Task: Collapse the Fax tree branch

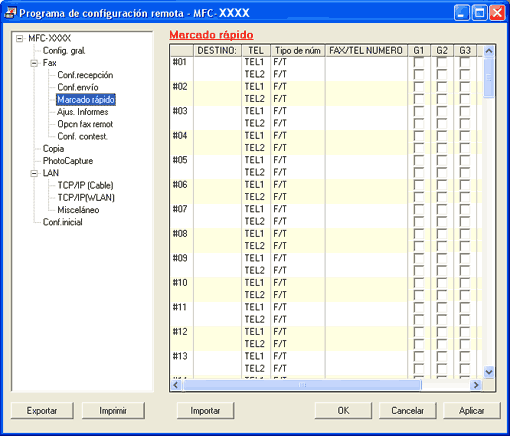Action: 34,63
